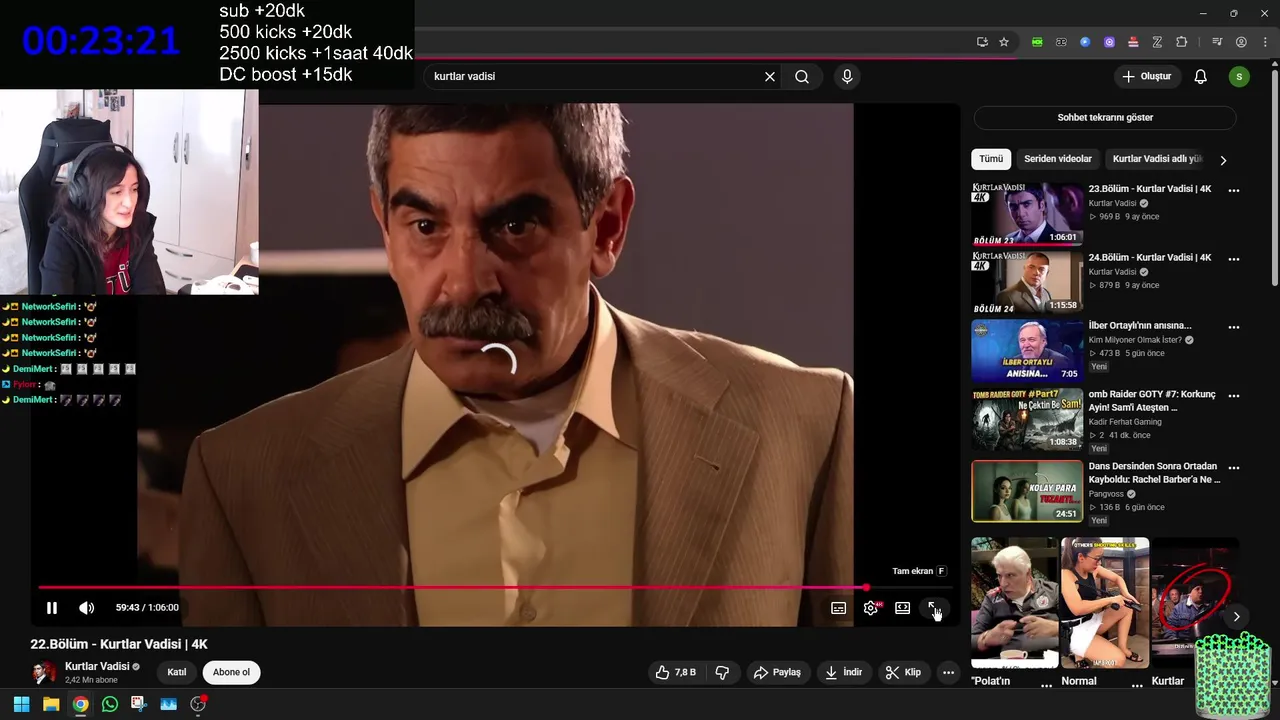1280x720 pixels.
Task: Open the Chrome three-dot menu
Action: pyautogui.click(x=1264, y=42)
